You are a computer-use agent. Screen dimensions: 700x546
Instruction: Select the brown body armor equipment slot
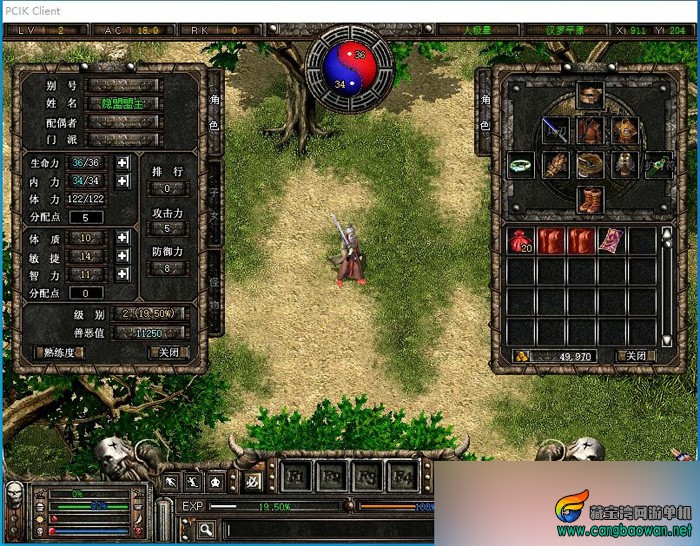click(x=590, y=130)
